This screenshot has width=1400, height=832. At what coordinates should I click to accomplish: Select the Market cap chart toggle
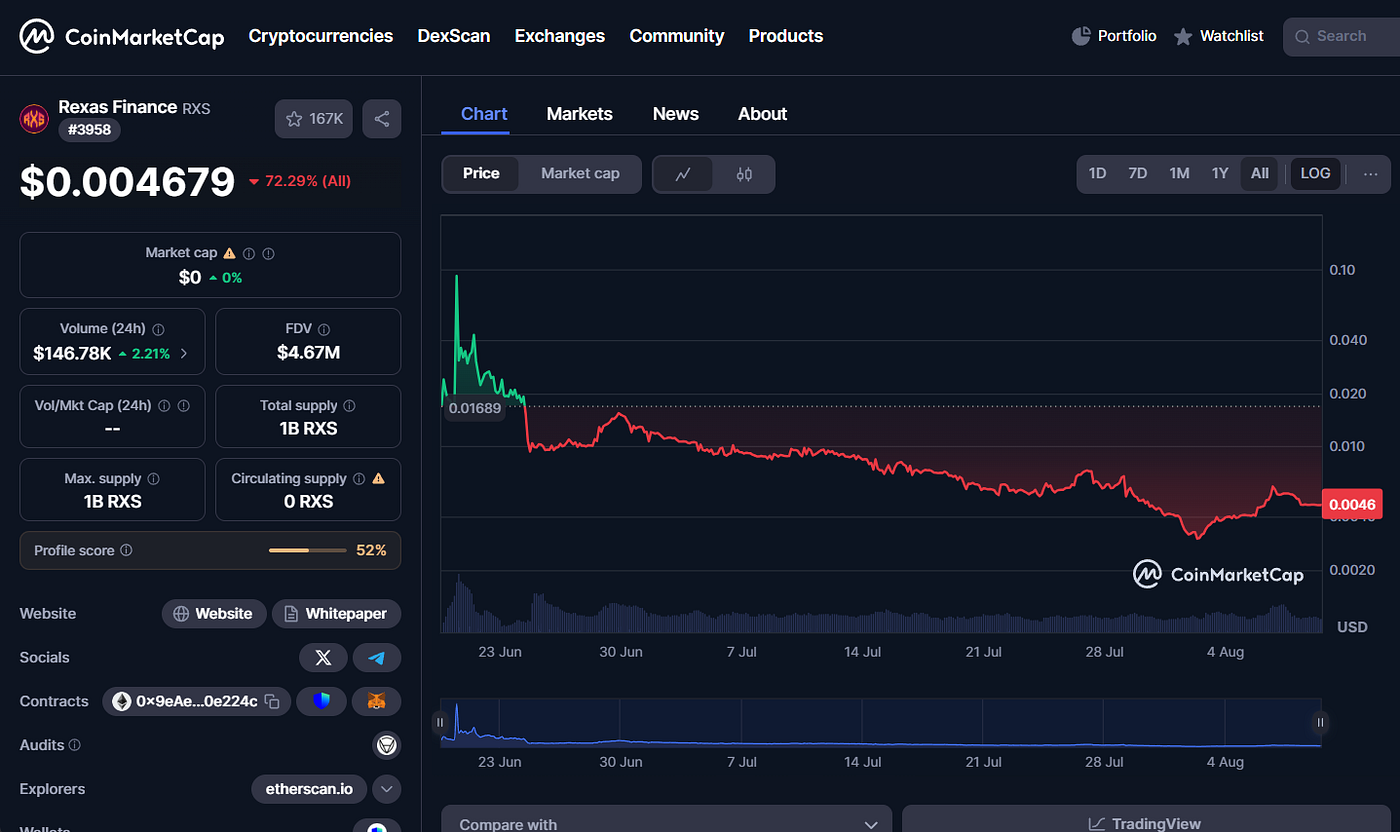pos(580,174)
